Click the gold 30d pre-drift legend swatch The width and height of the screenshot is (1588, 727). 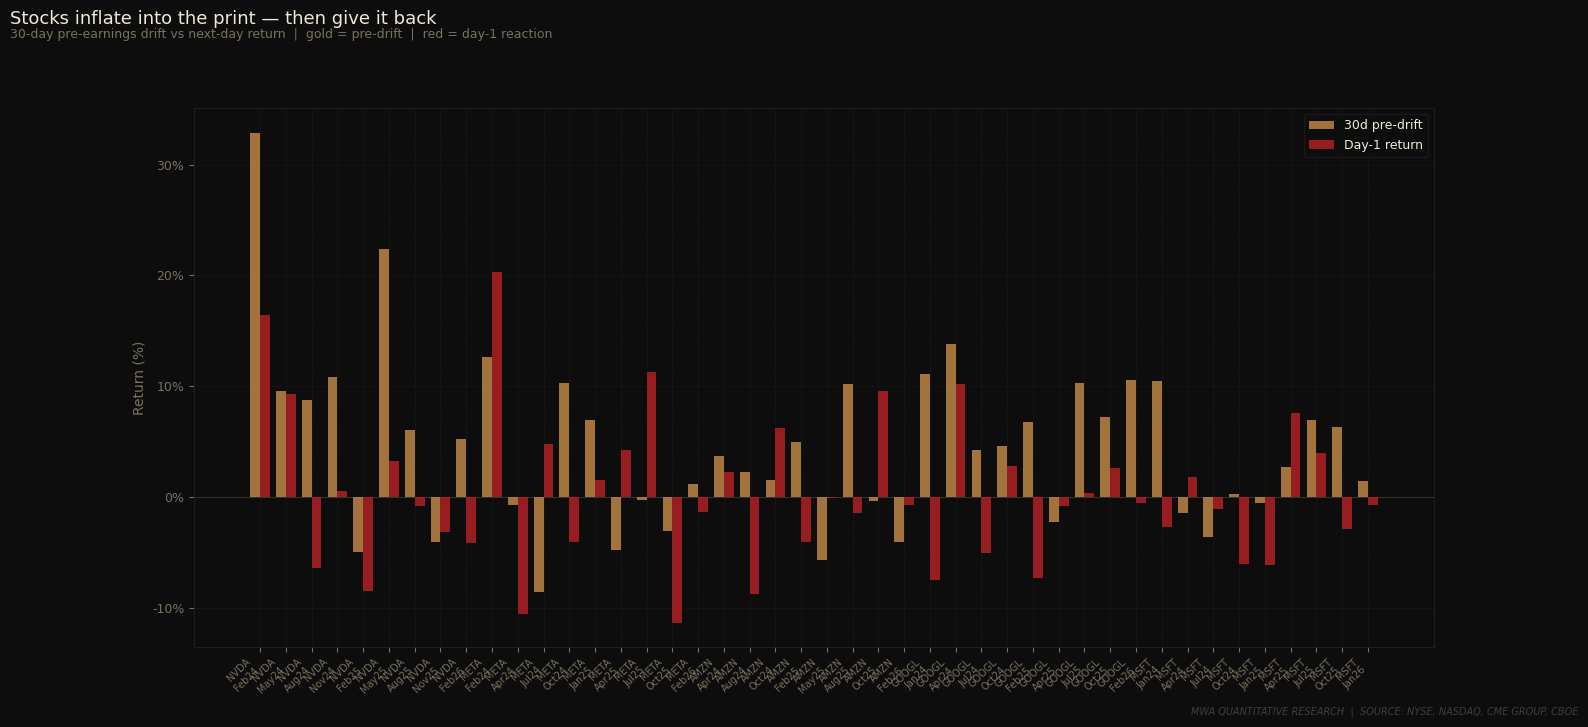point(1321,125)
